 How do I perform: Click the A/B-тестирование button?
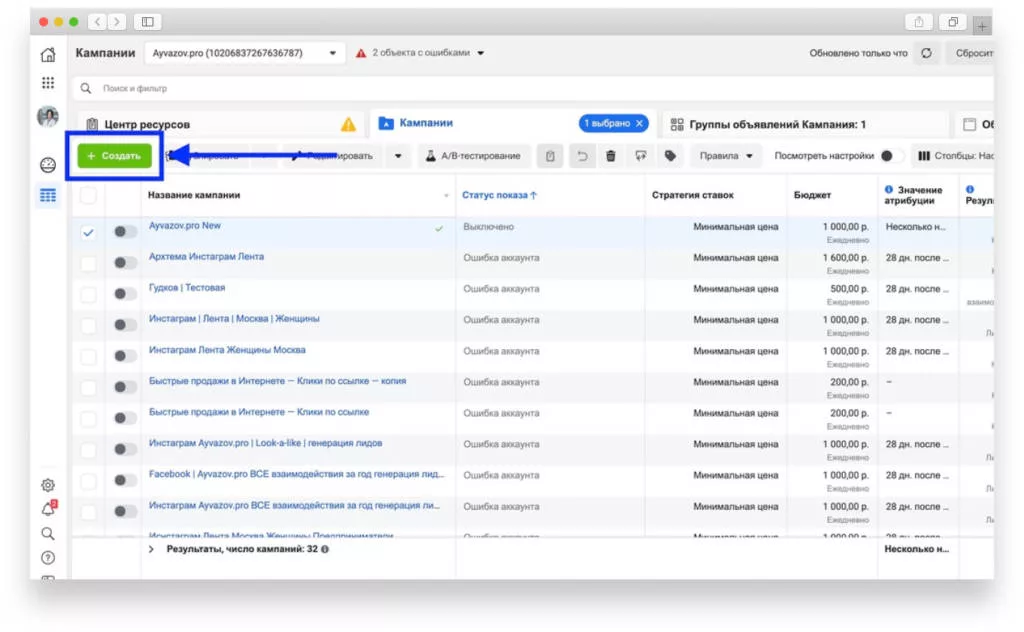pos(473,156)
